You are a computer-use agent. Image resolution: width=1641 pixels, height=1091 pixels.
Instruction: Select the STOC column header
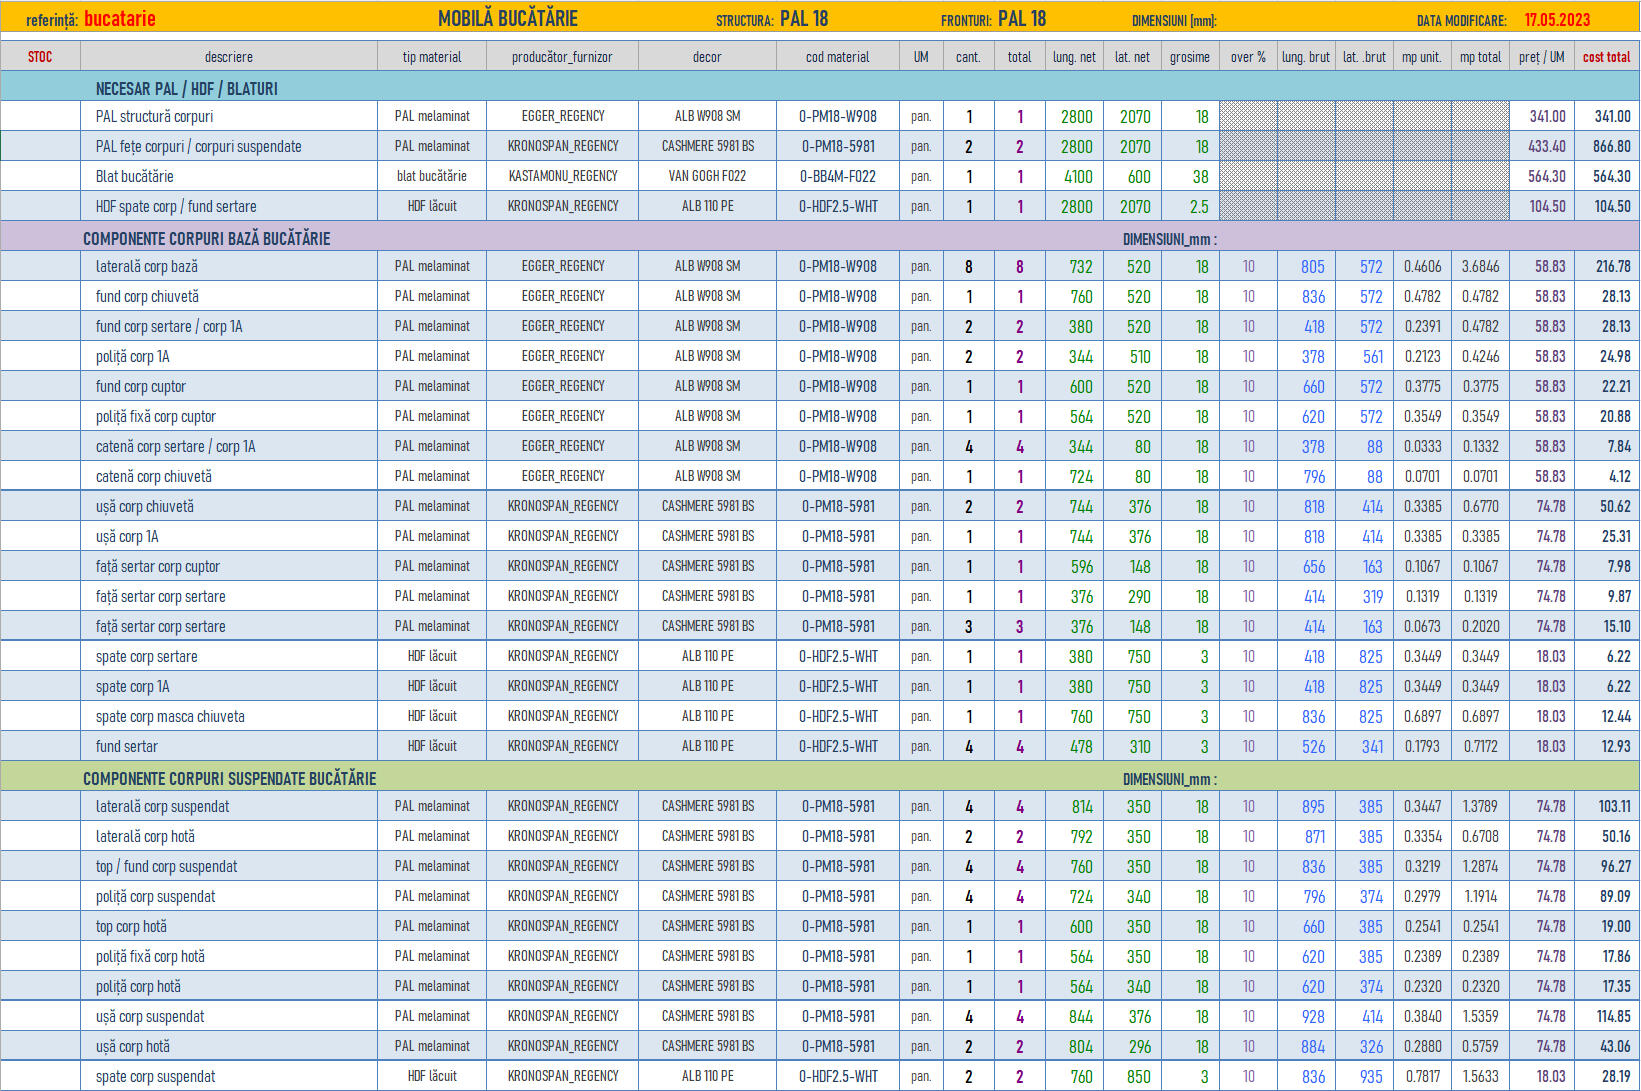(x=40, y=57)
